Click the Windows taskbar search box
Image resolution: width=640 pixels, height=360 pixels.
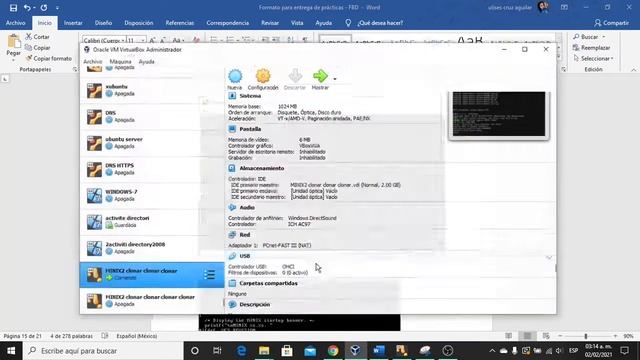(x=103, y=351)
